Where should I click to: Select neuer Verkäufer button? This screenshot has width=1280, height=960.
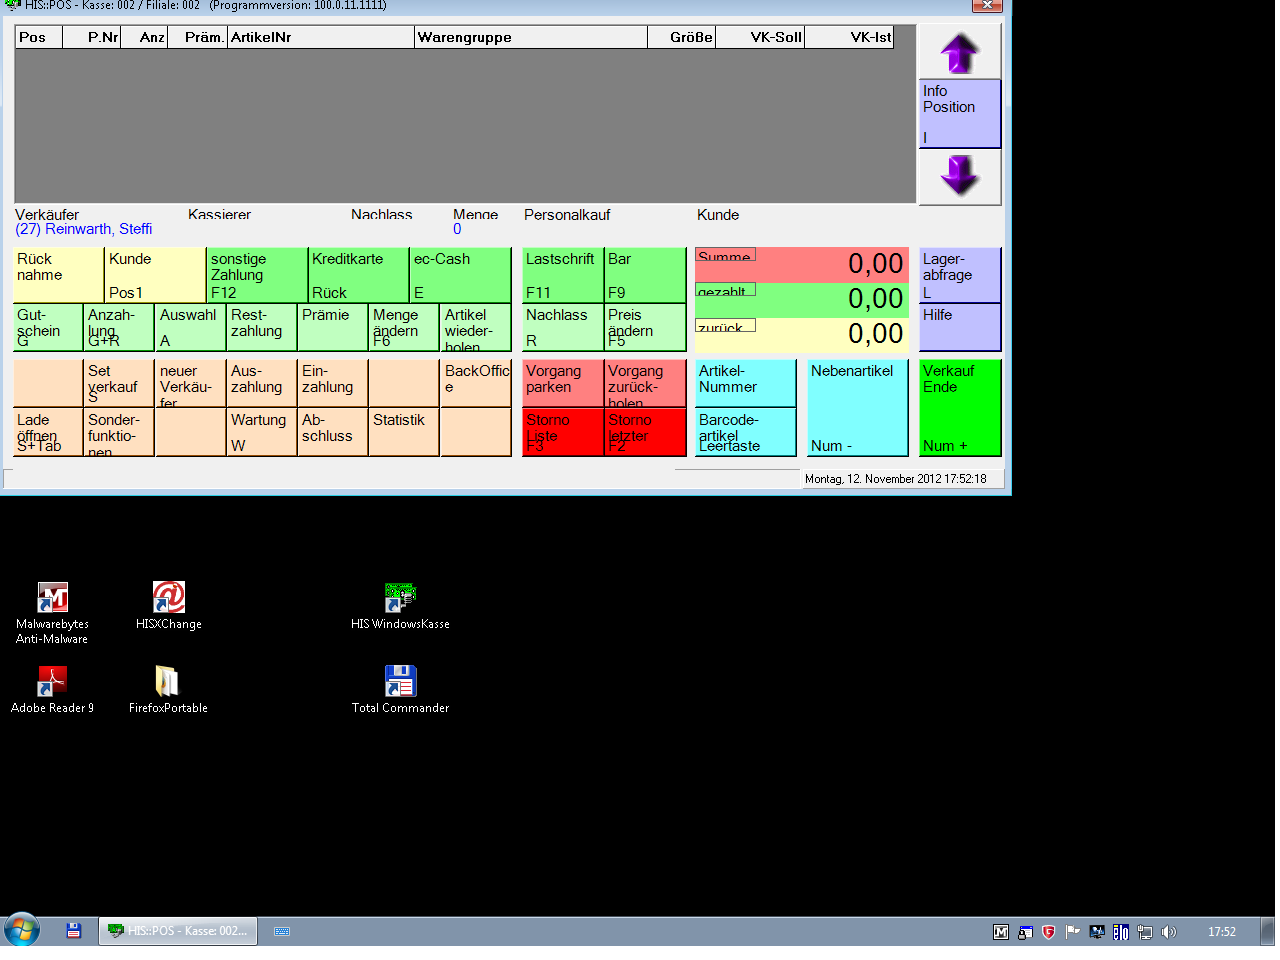(x=190, y=383)
